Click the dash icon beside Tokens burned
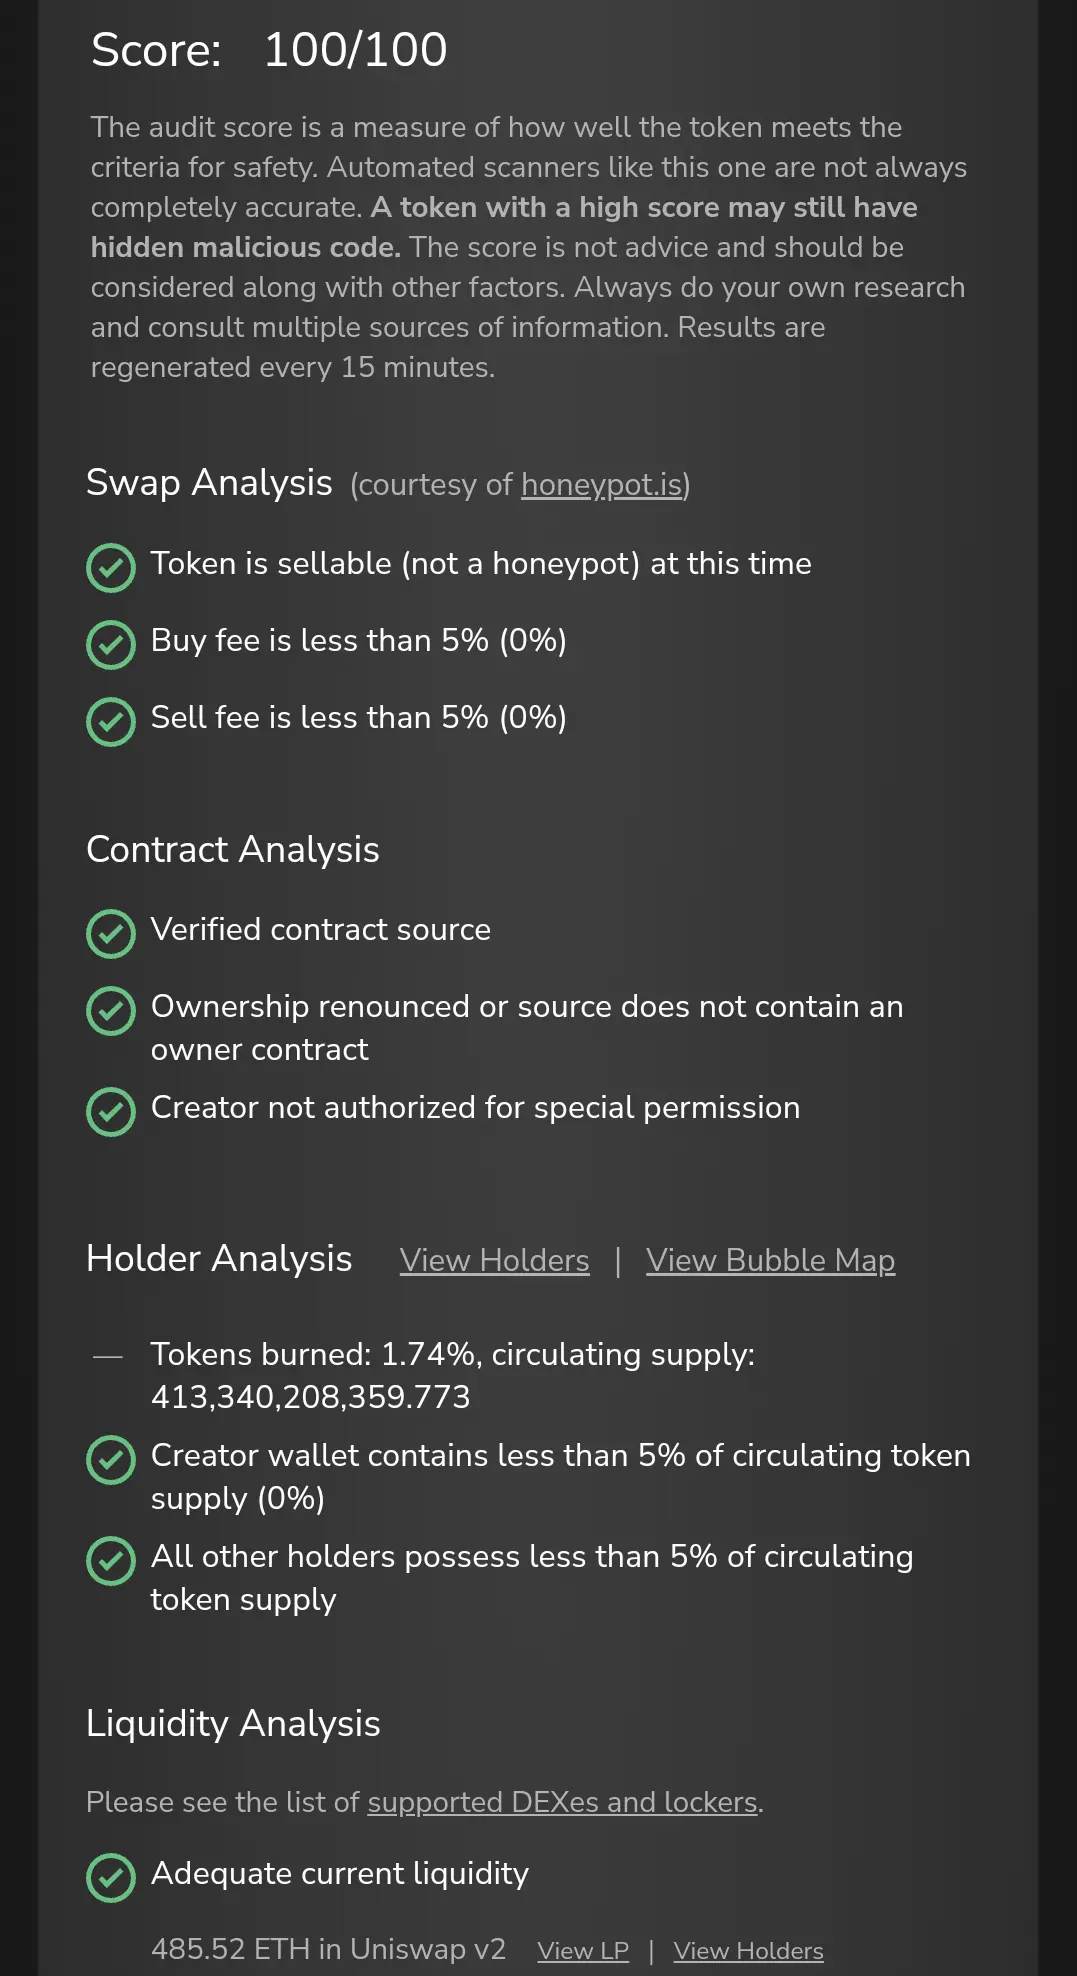 tap(107, 1357)
